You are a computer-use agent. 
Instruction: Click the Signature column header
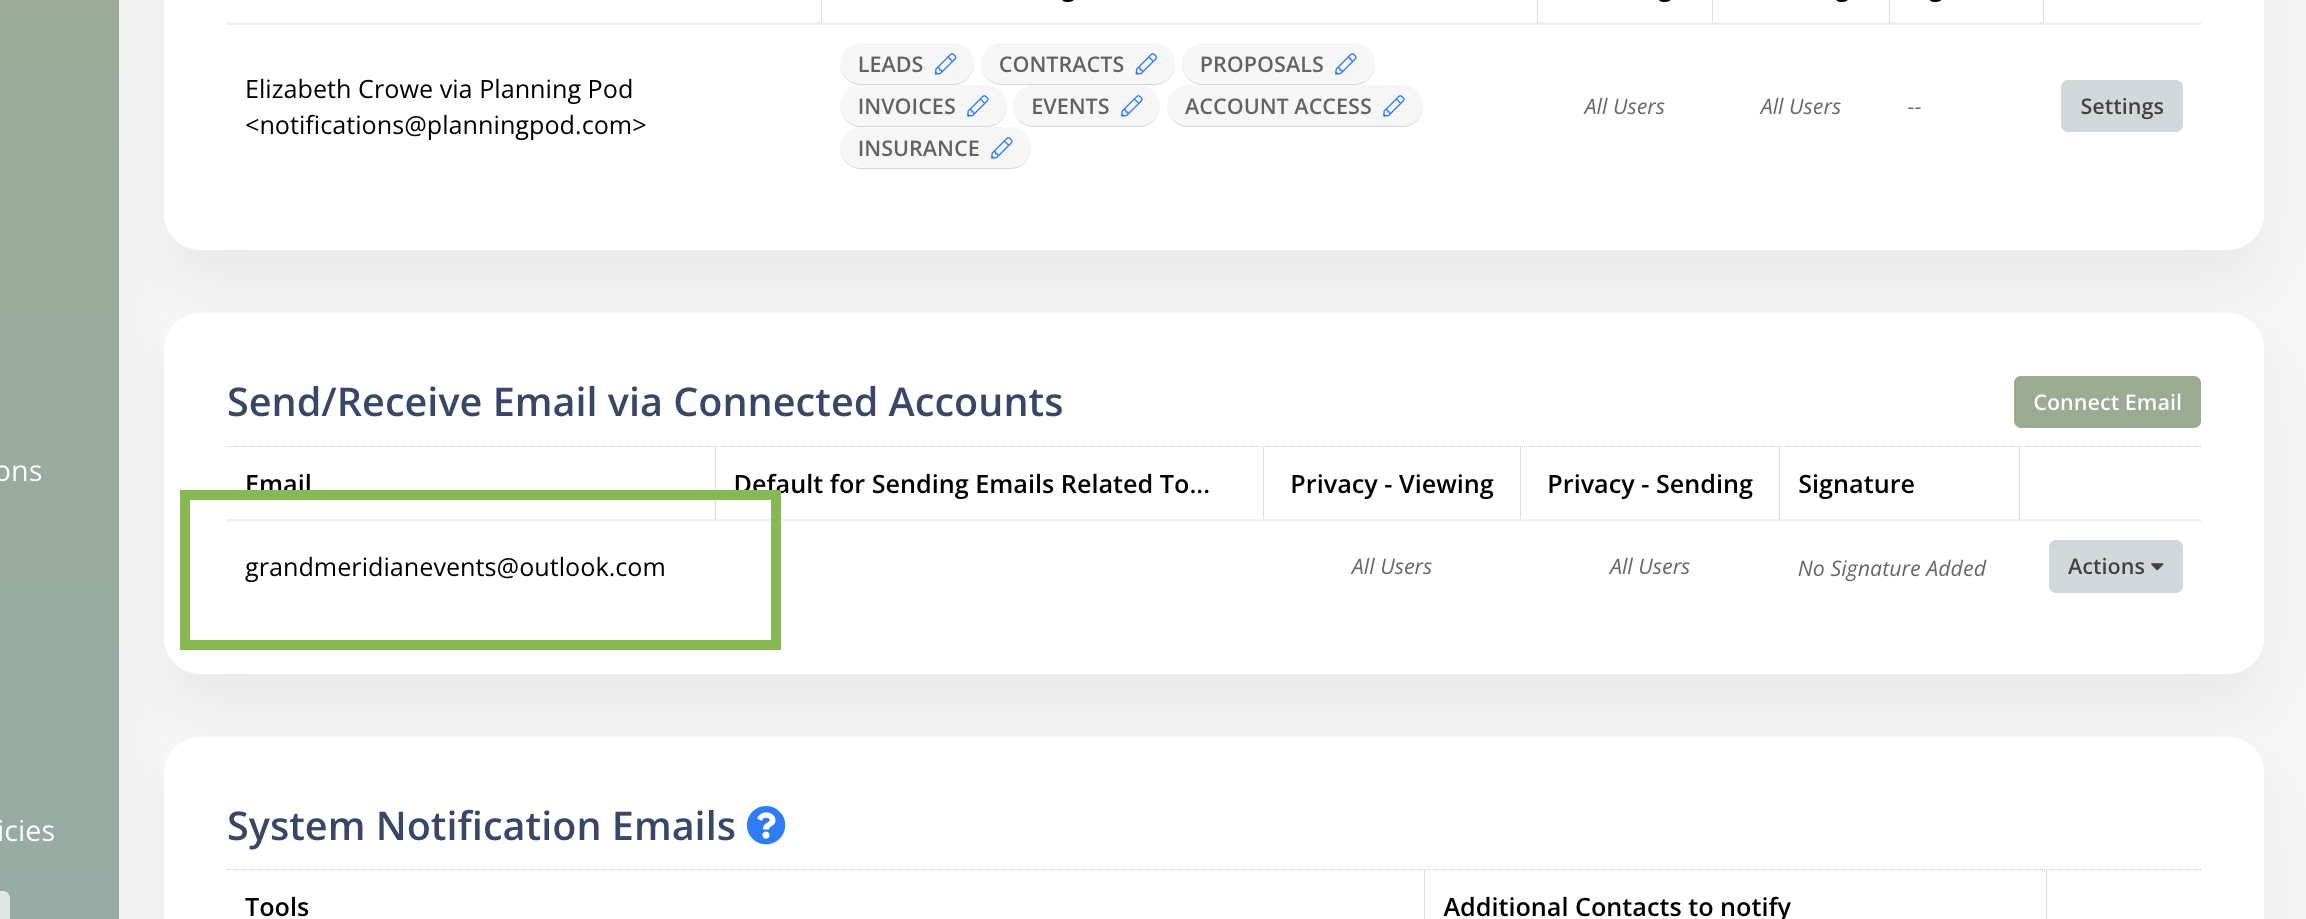click(1856, 484)
